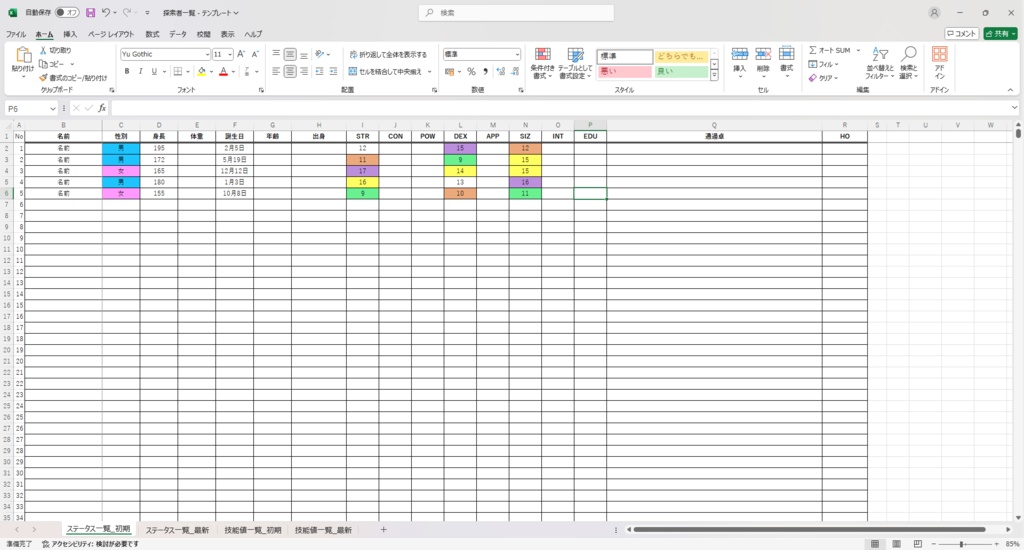Expand the AutoSum (オート SUM) dropdown arrow
The width and height of the screenshot is (1024, 550).
858,50
